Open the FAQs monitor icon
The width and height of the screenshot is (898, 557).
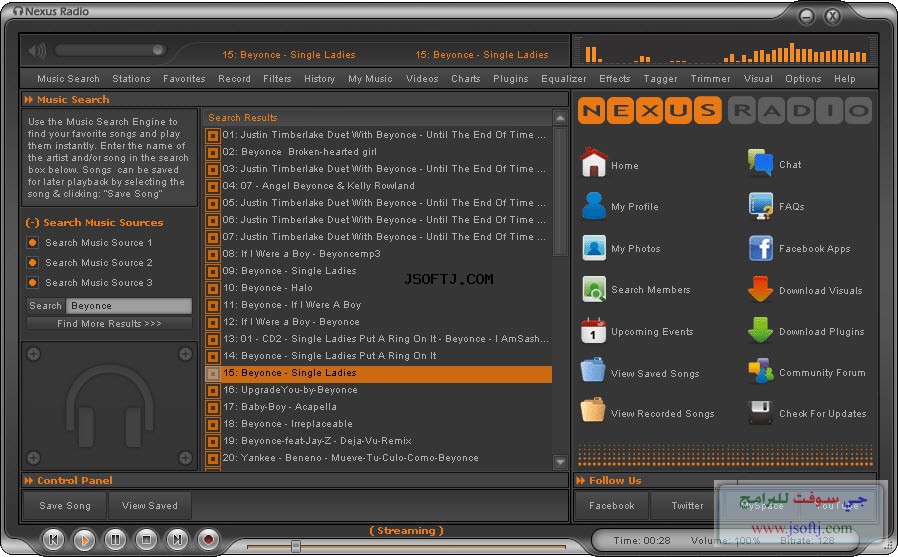[761, 206]
